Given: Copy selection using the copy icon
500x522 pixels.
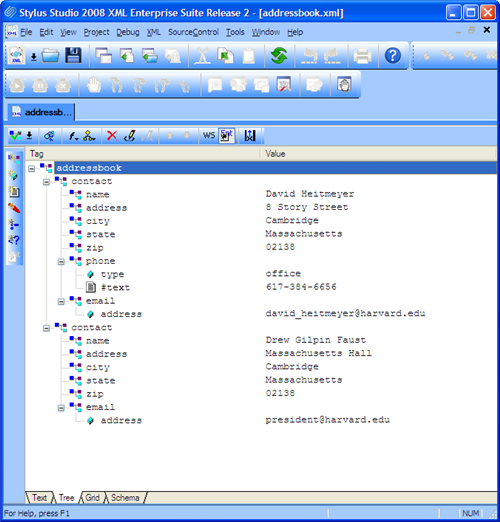Looking at the screenshot, I should click(225, 56).
